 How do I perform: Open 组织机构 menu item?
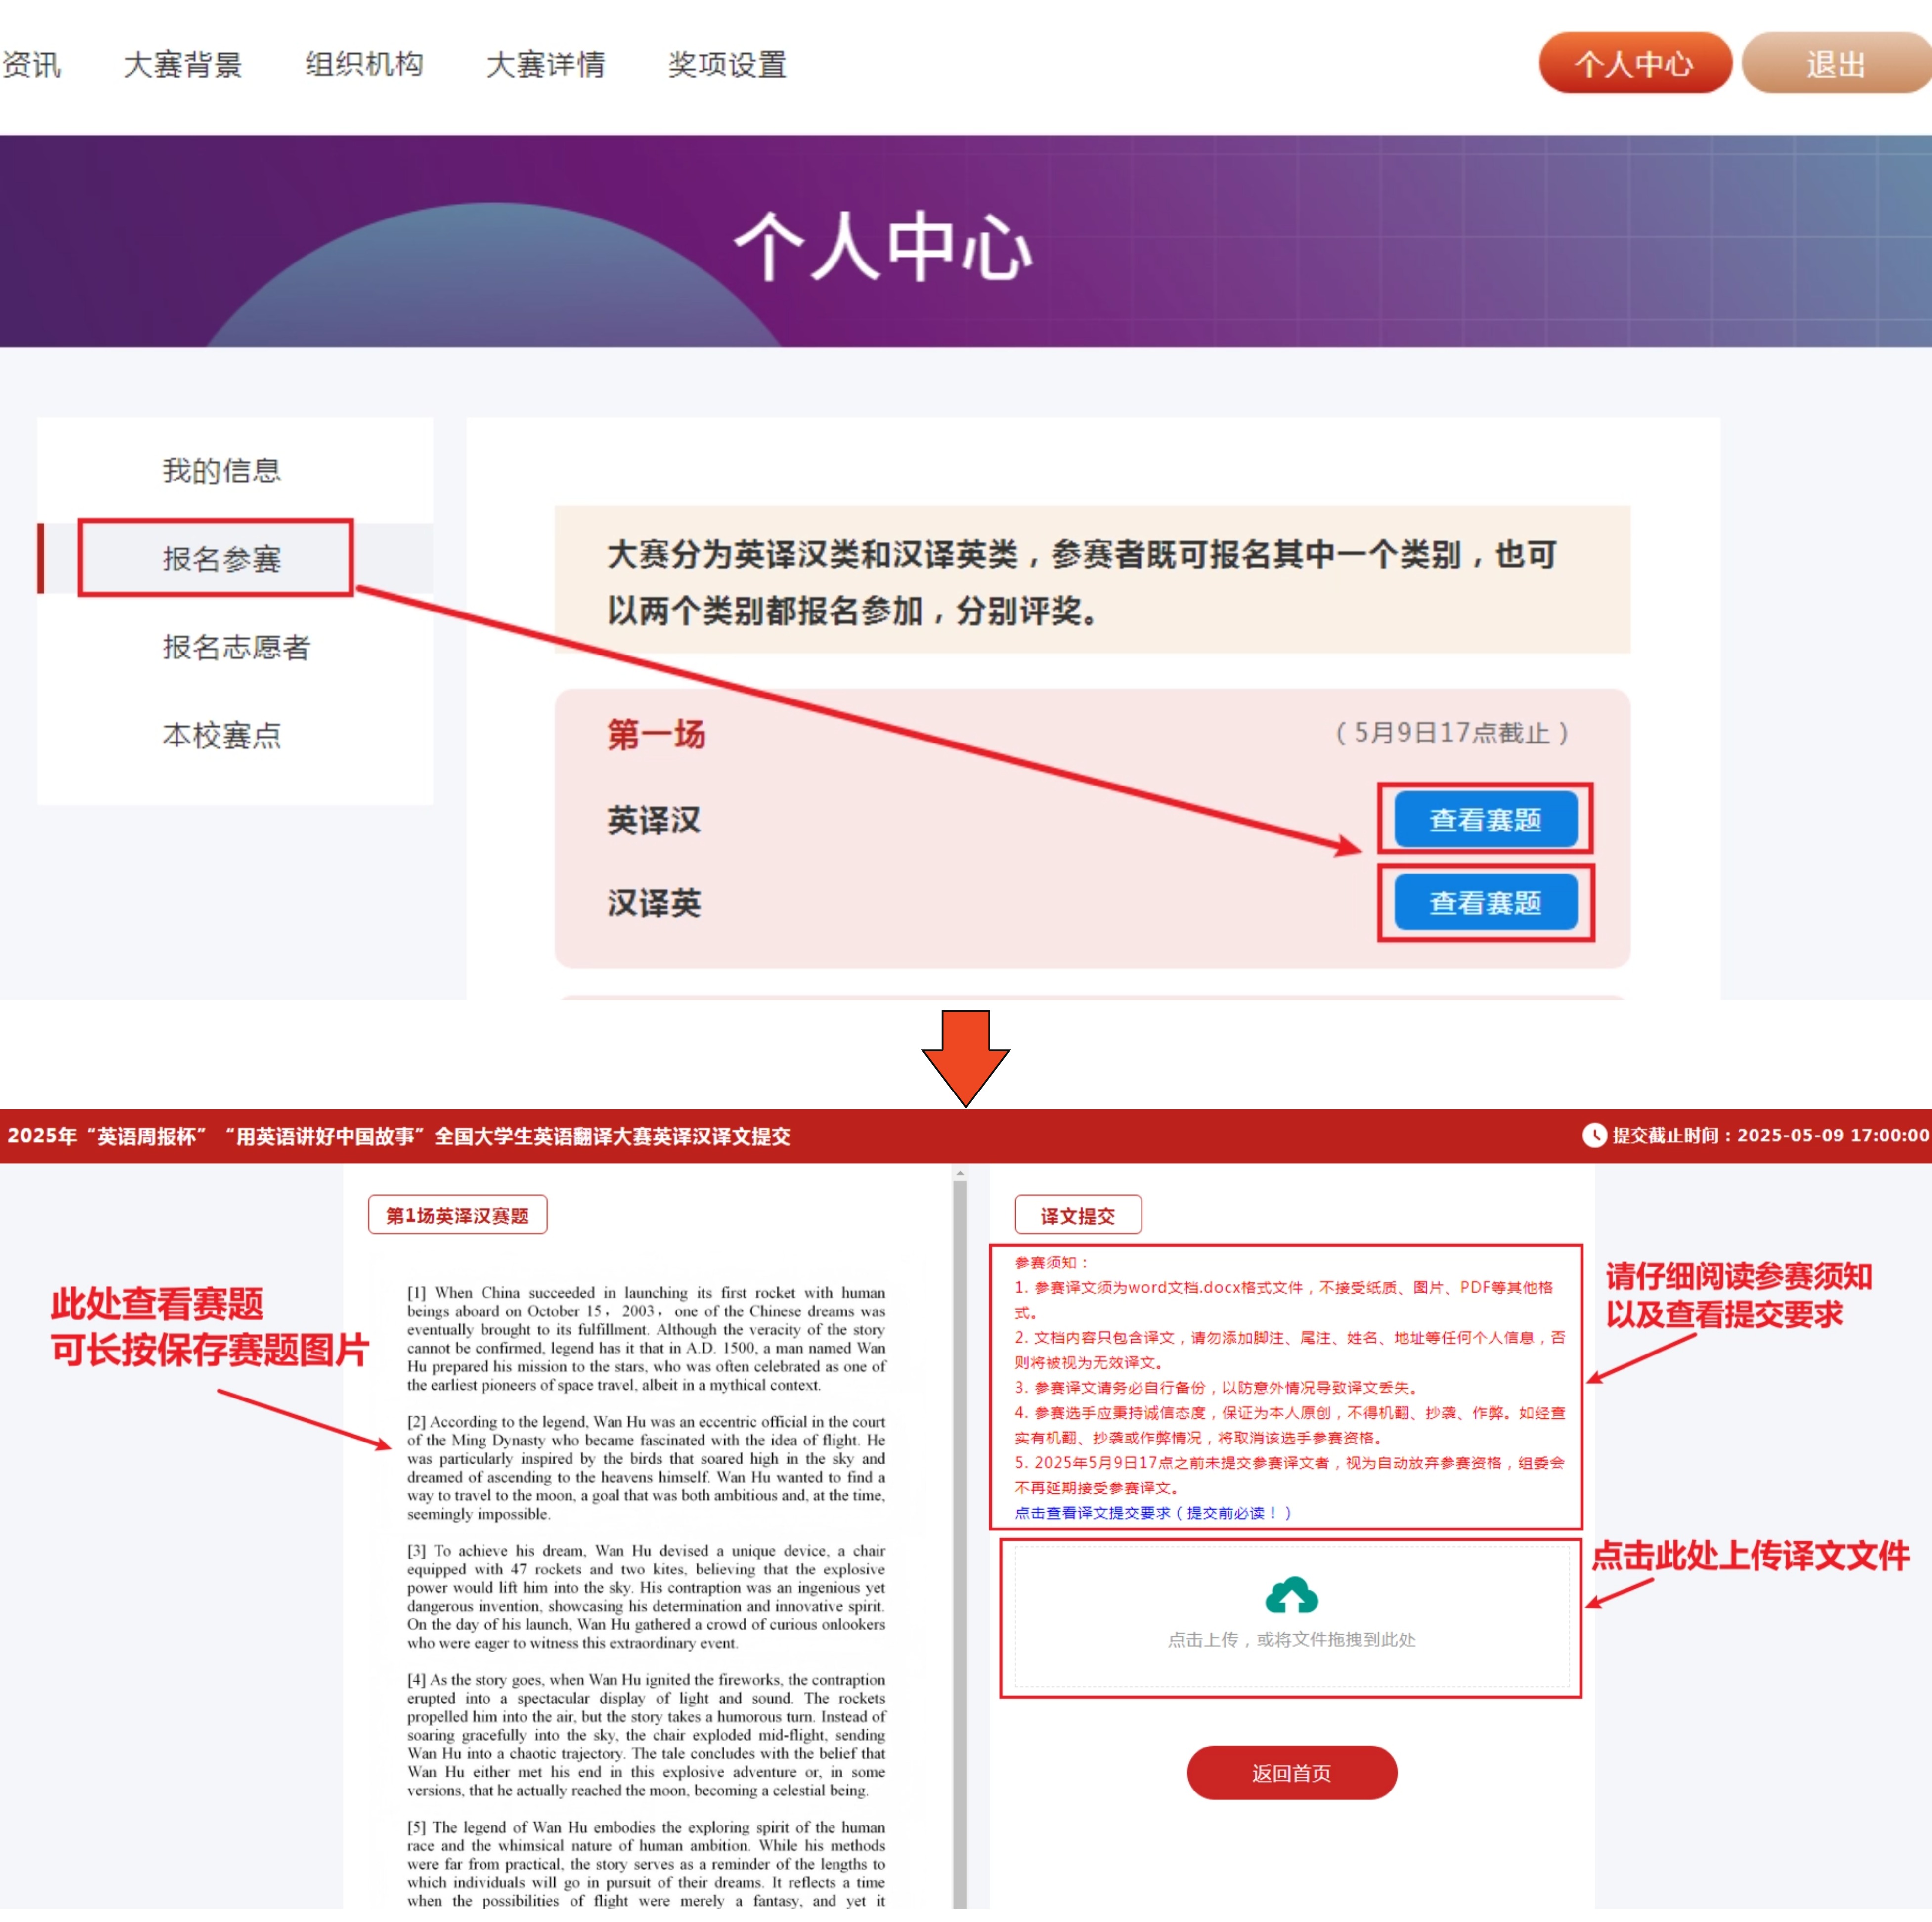coord(364,65)
